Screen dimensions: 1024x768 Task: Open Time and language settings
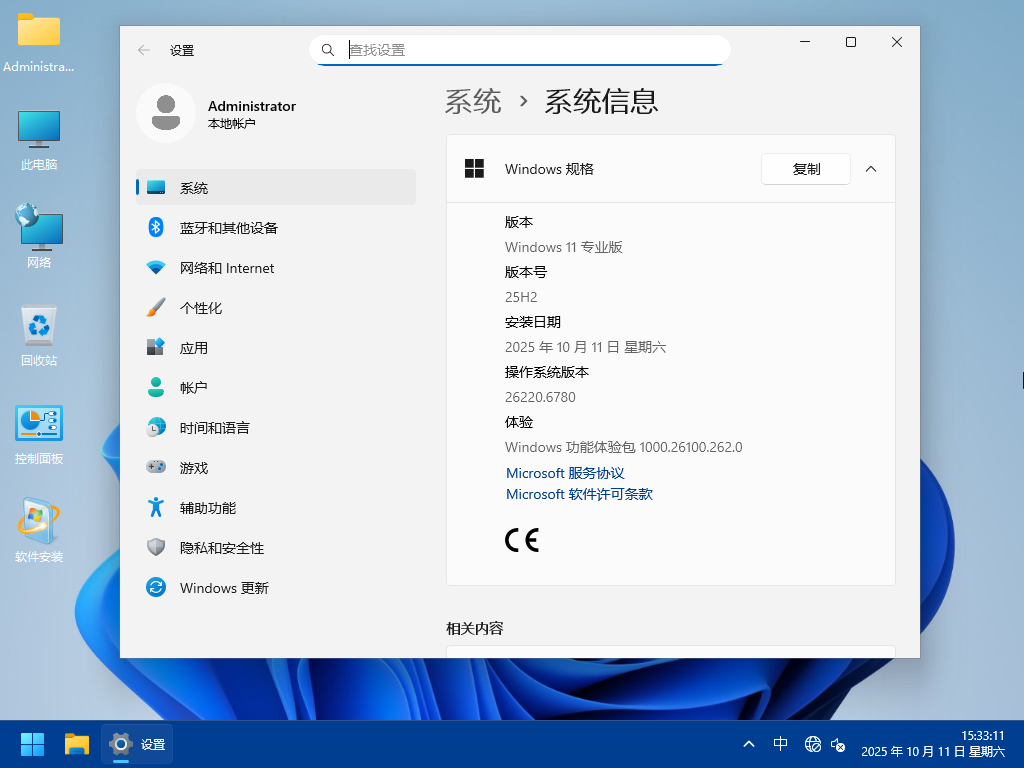pos(214,428)
